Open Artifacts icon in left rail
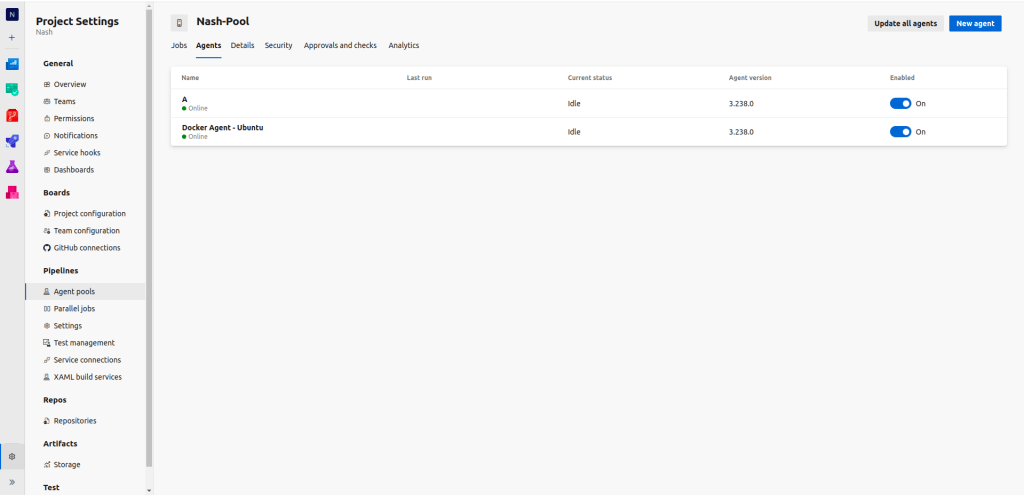Image resolution: width=1024 pixels, height=495 pixels. (12, 192)
